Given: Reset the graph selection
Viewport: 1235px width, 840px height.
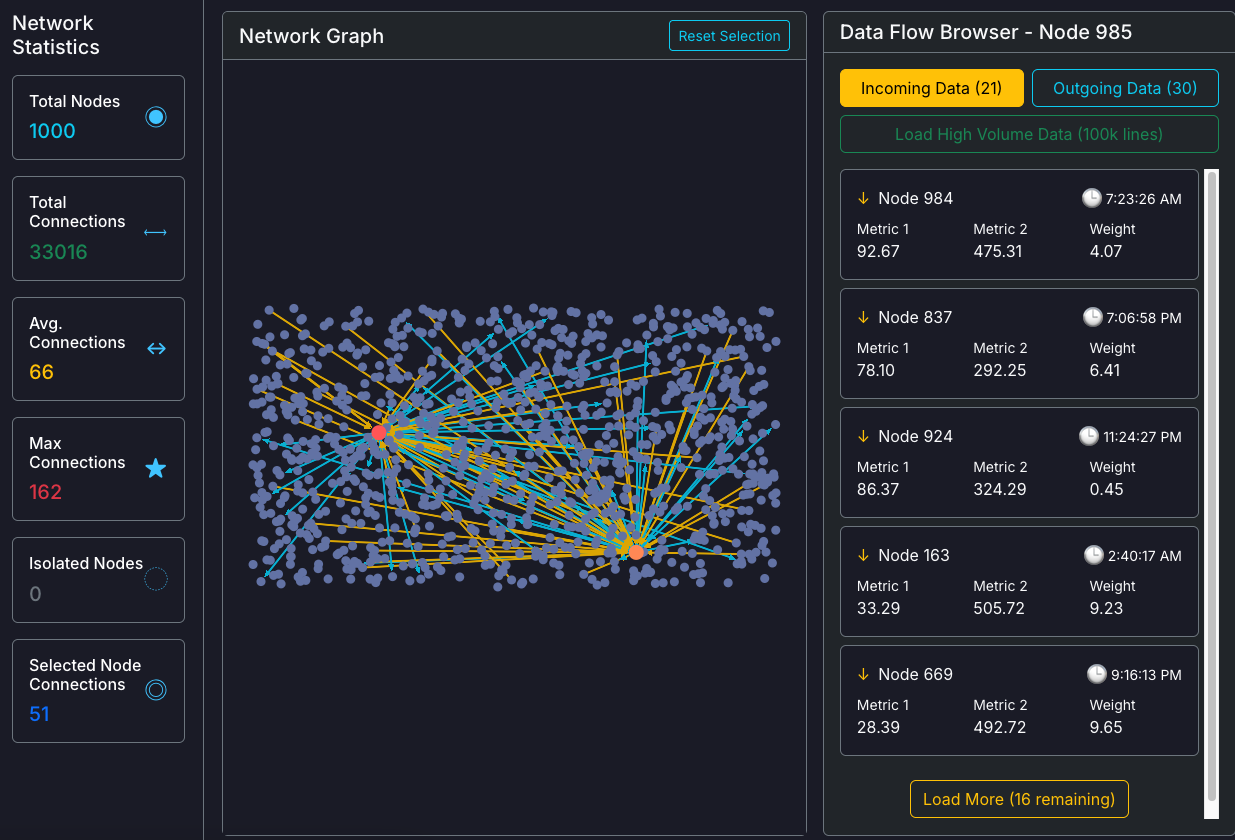Looking at the screenshot, I should [x=729, y=36].
